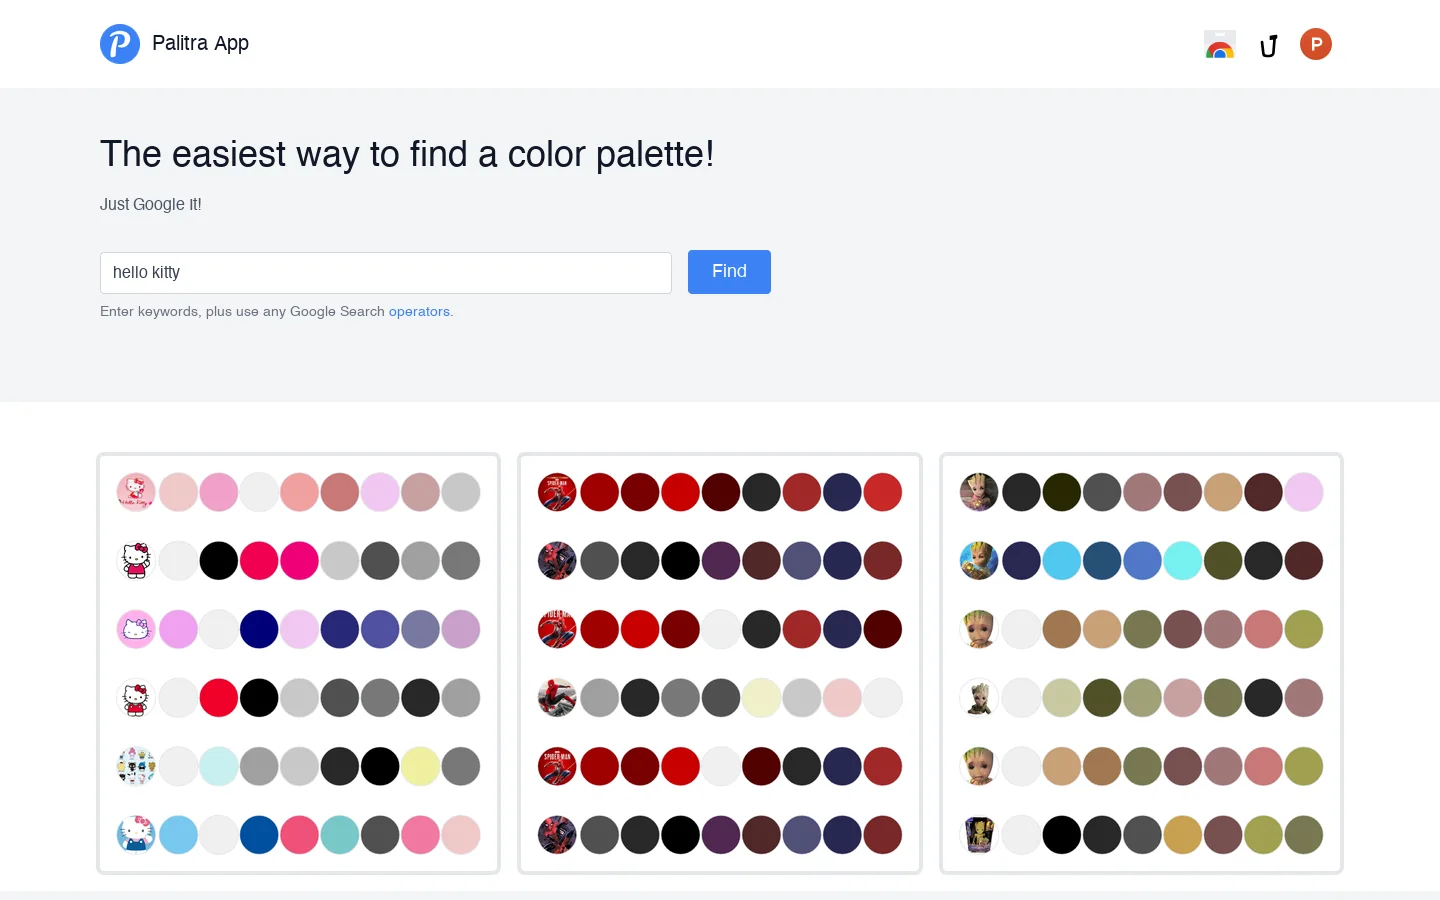
Task: Open the multi-character Hello Kitty thumbnail
Action: [x=136, y=766]
